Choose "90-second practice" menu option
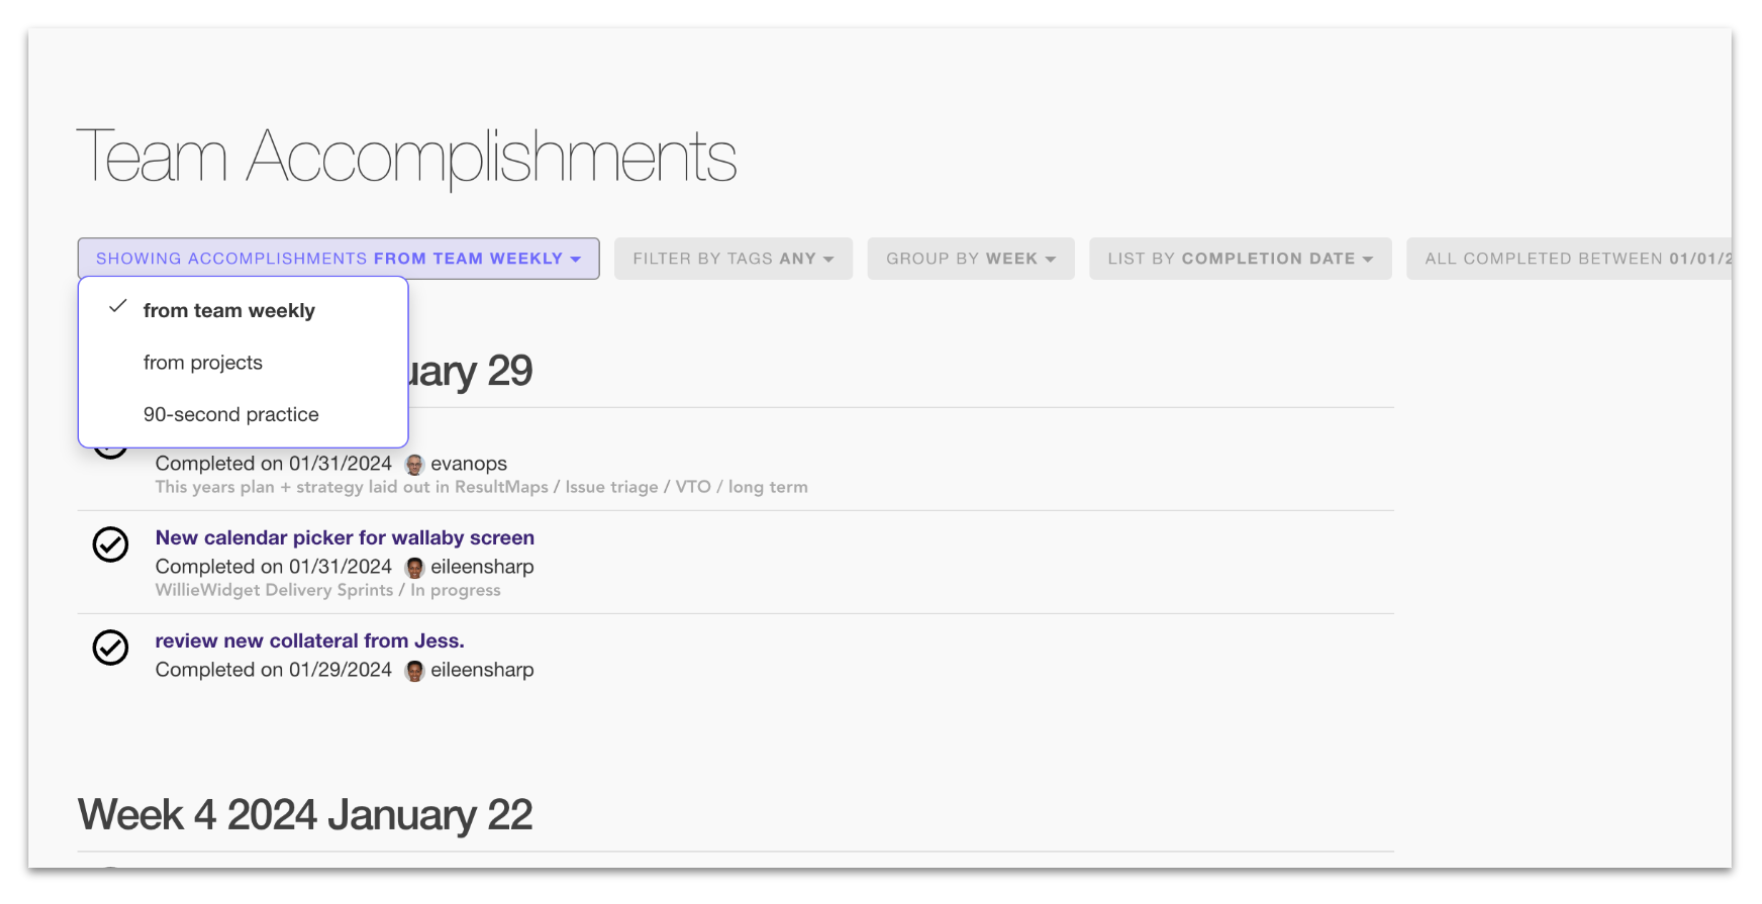The image size is (1762, 904). tap(231, 415)
